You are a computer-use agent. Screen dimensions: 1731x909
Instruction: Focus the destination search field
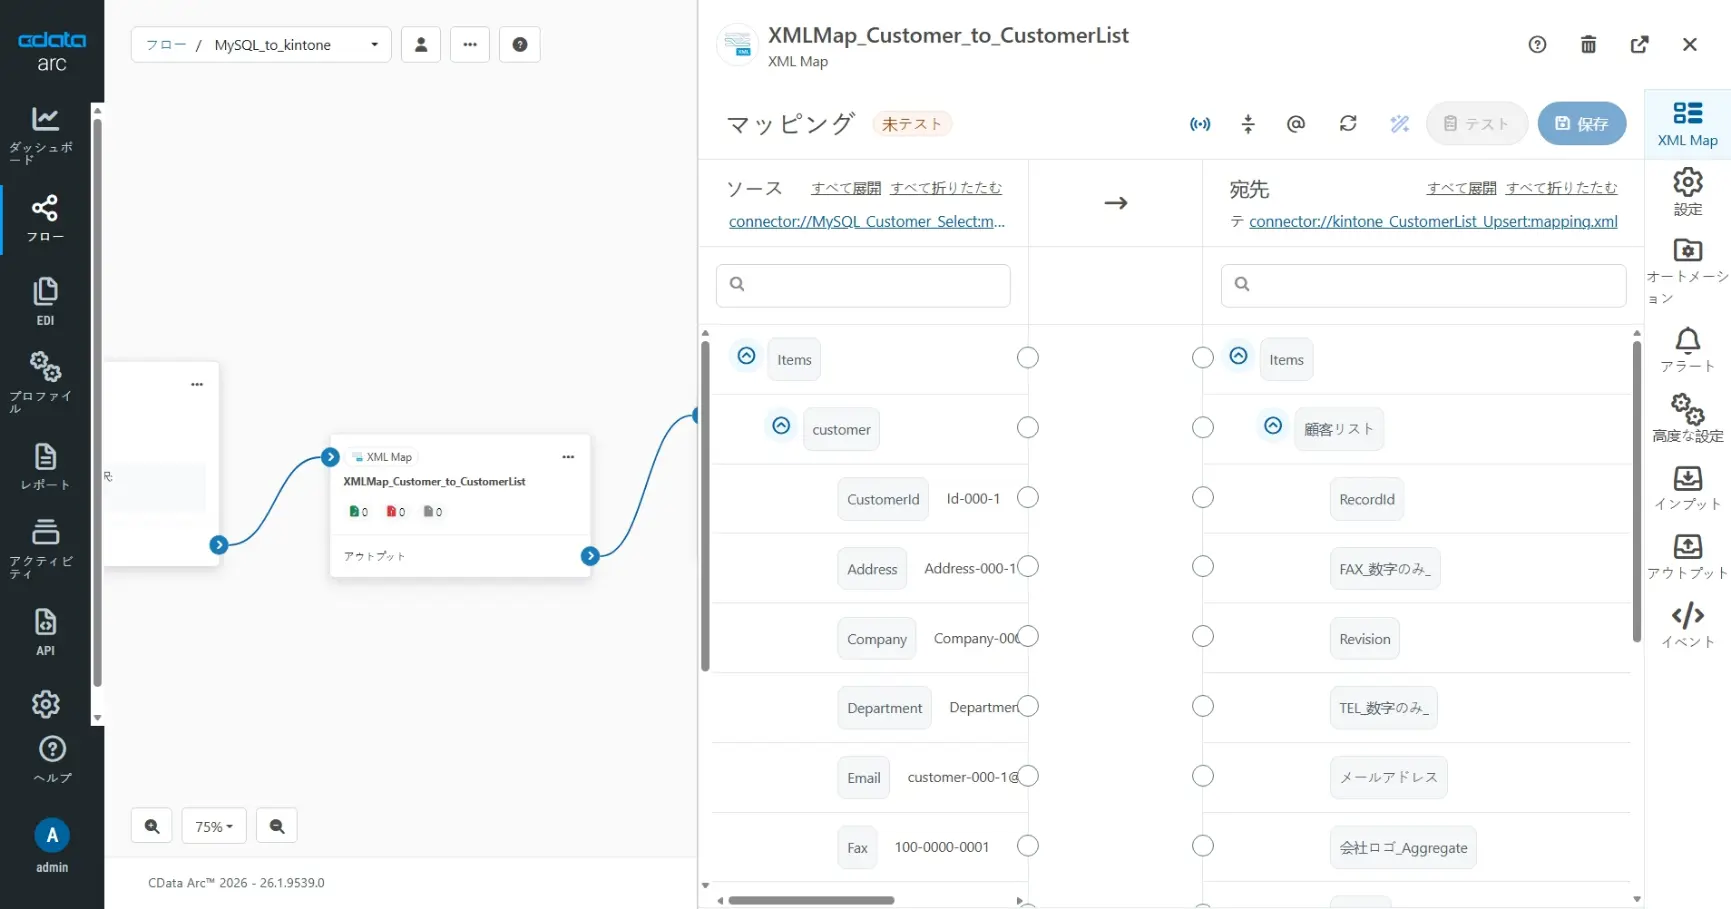point(1423,285)
